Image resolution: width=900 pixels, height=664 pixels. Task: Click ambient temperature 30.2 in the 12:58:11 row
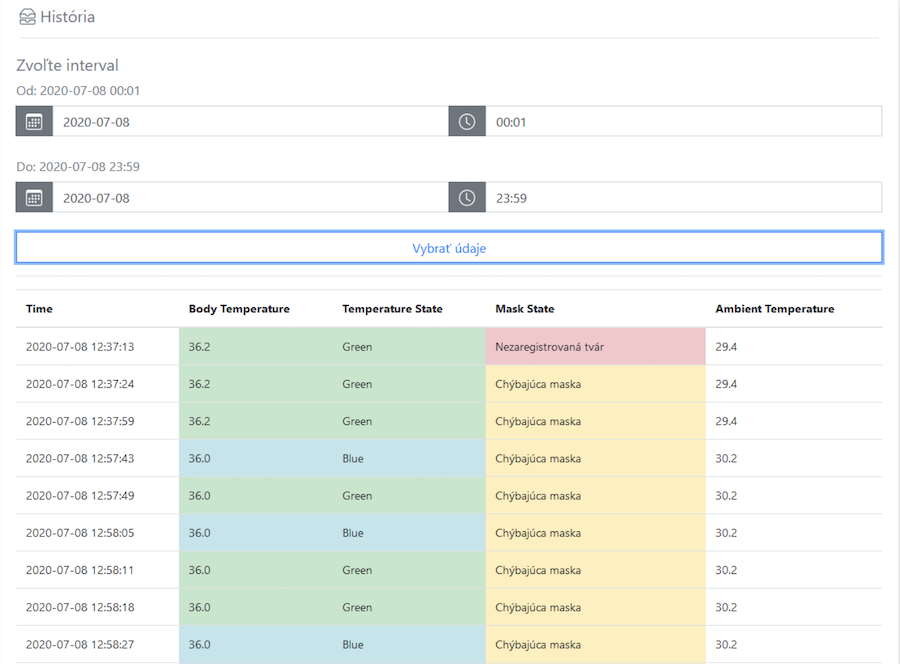point(726,570)
